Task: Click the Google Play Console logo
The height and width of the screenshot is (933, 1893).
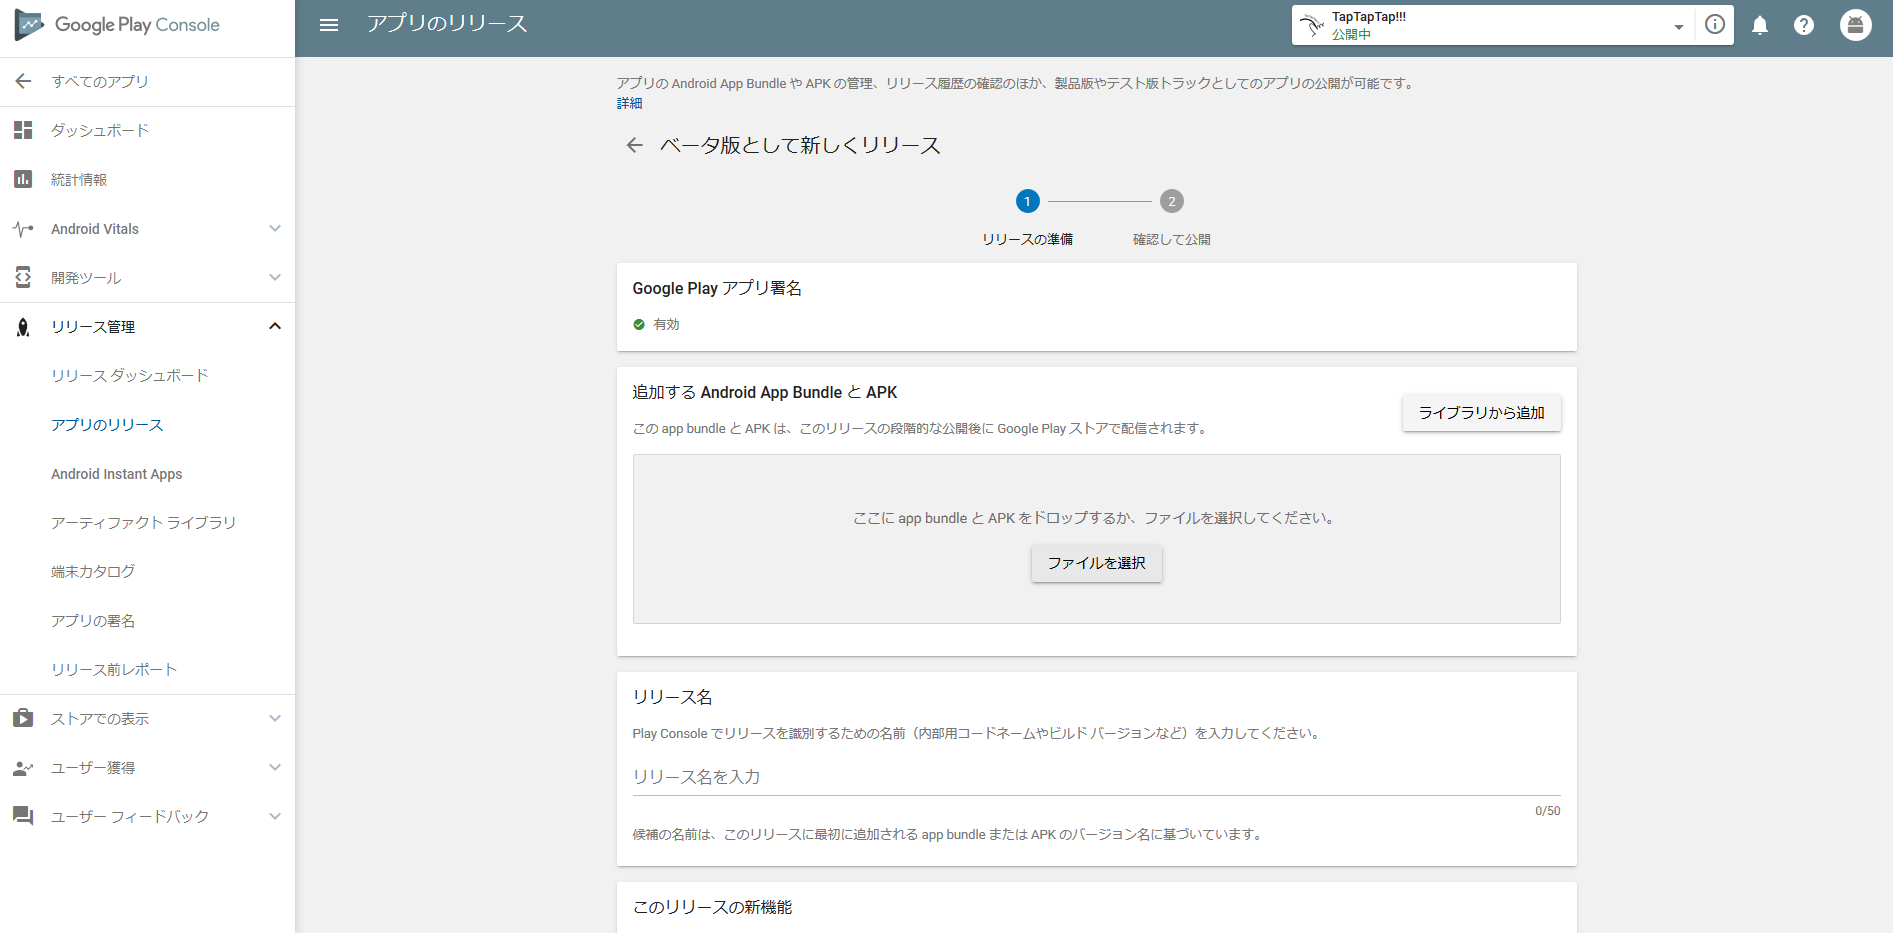Action: pos(117,25)
